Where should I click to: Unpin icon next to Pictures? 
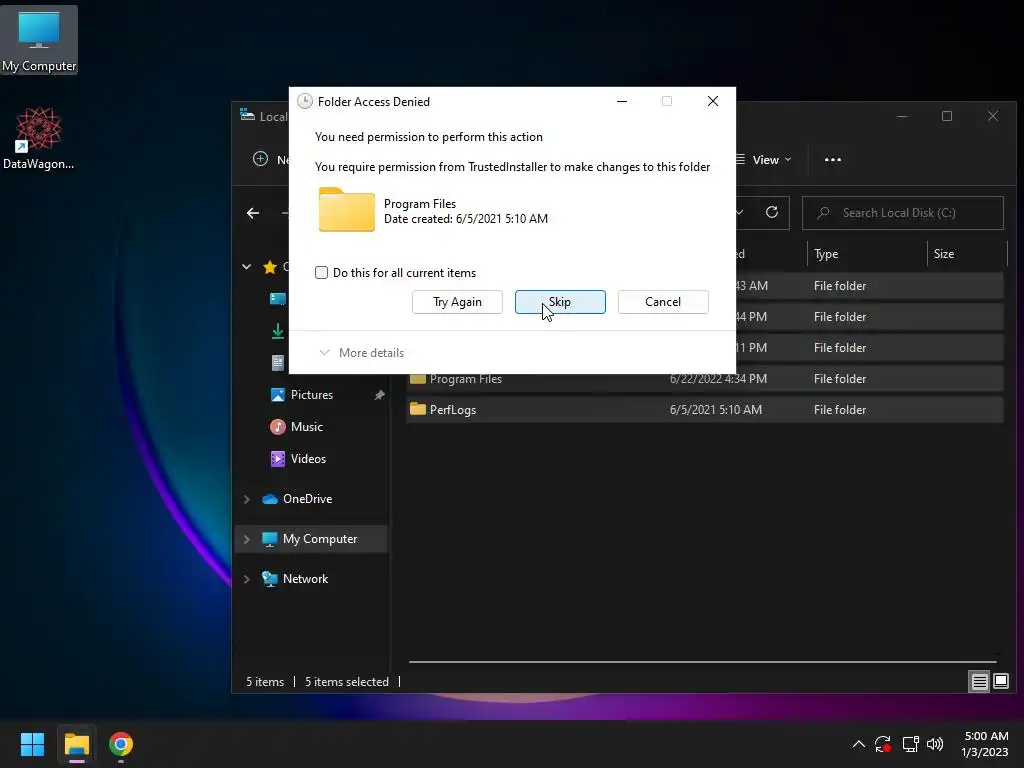[379, 395]
